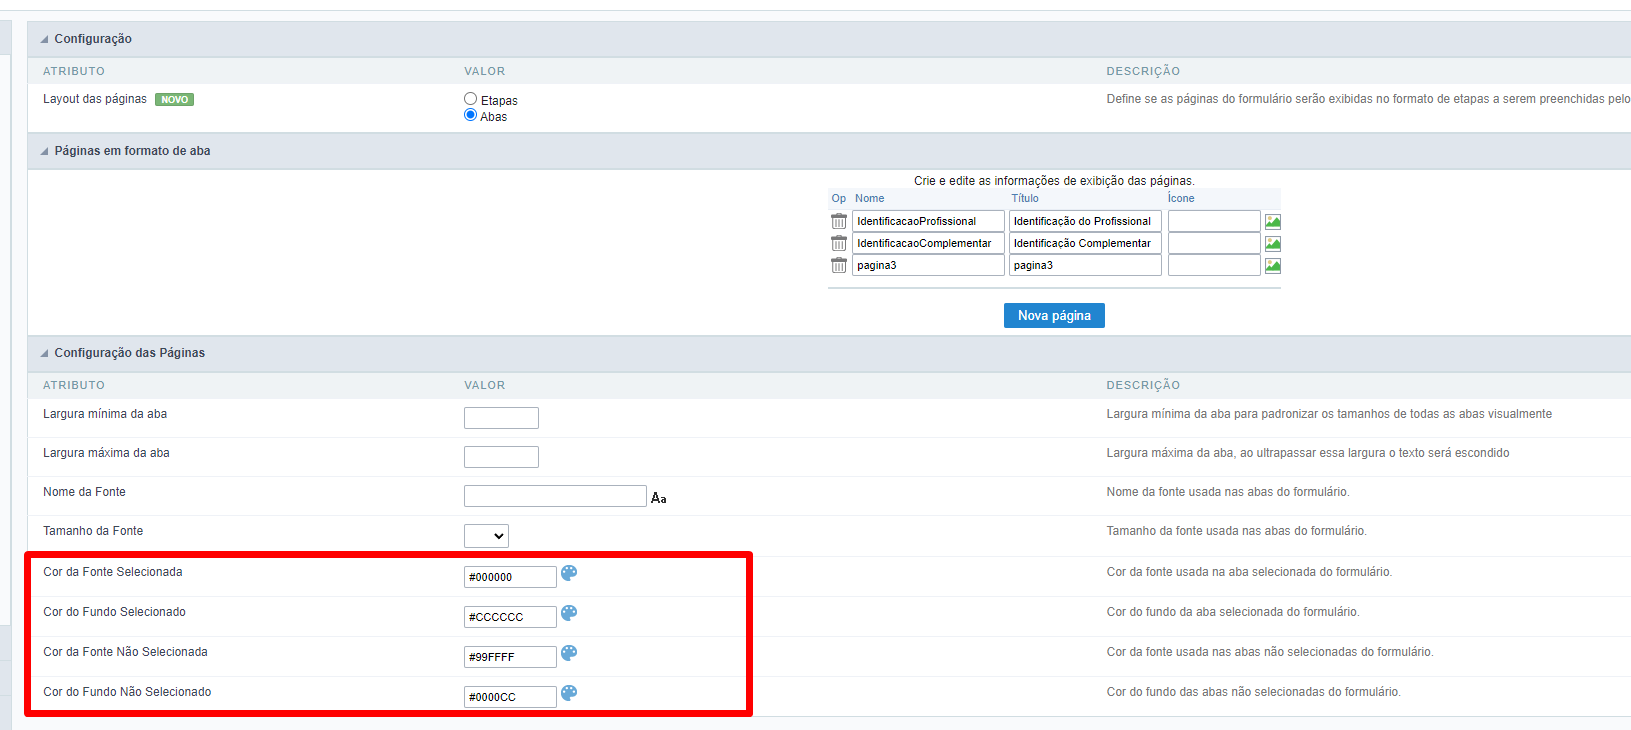Click the Cor do Fundo Não Selecionado field
1631x730 pixels.
509,696
